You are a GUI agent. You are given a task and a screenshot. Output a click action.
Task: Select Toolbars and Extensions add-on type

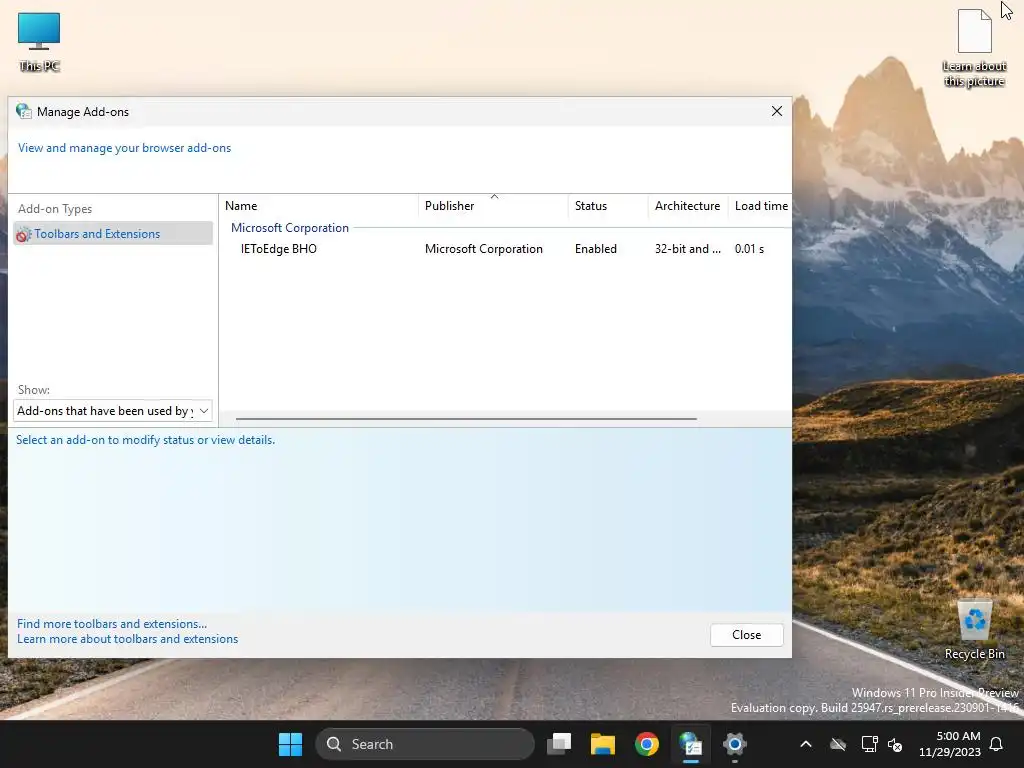pyautogui.click(x=112, y=234)
